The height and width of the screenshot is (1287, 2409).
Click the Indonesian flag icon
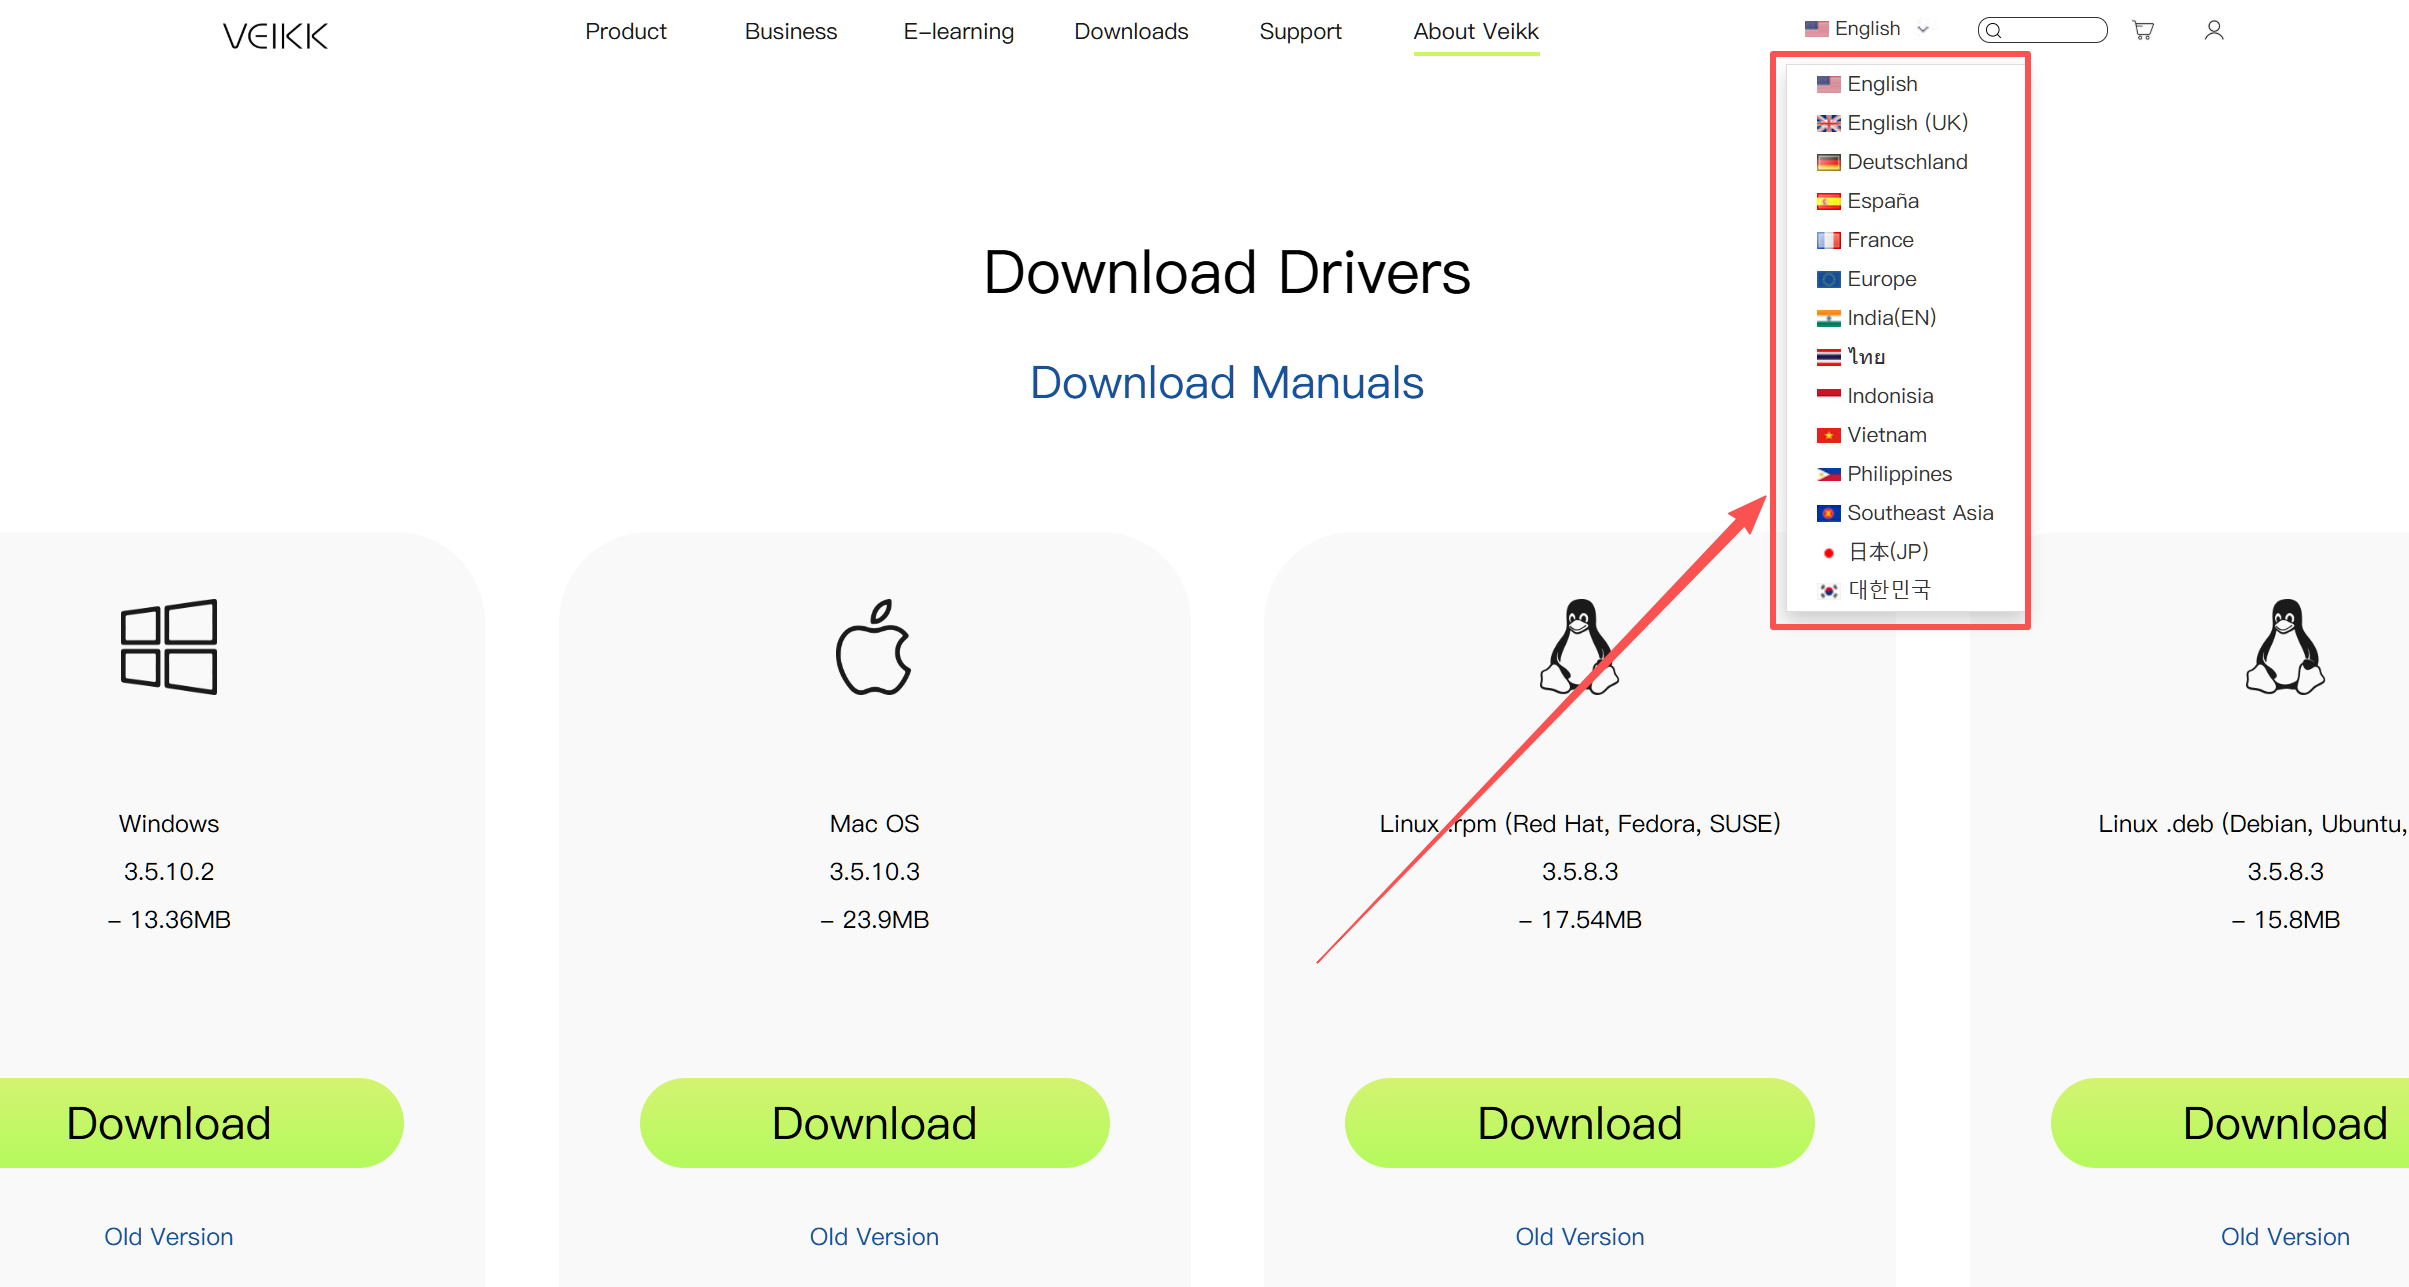coord(1828,396)
